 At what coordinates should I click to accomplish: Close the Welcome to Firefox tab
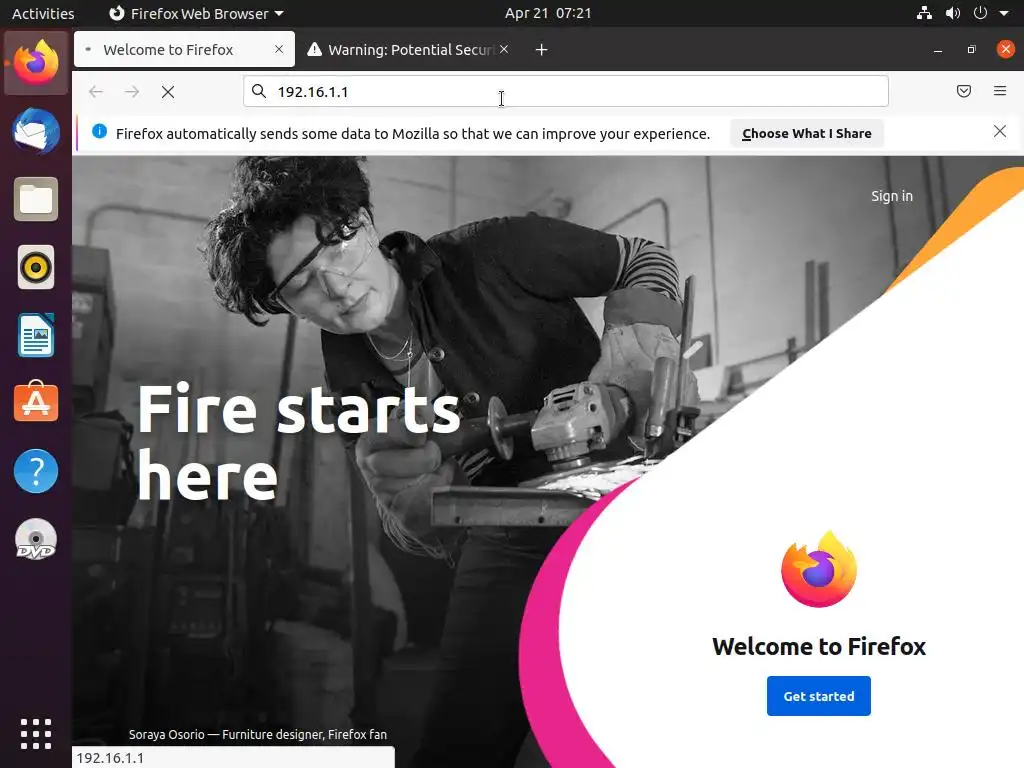coord(279,49)
